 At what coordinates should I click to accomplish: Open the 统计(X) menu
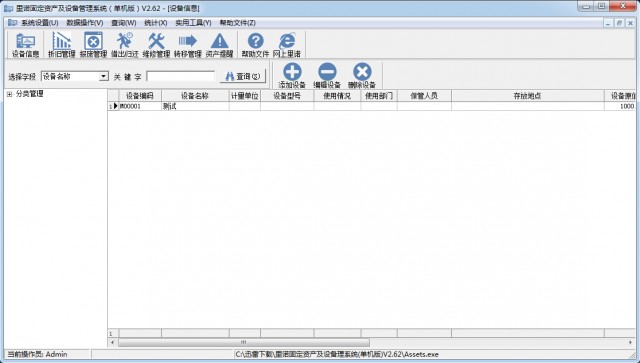tap(156, 23)
